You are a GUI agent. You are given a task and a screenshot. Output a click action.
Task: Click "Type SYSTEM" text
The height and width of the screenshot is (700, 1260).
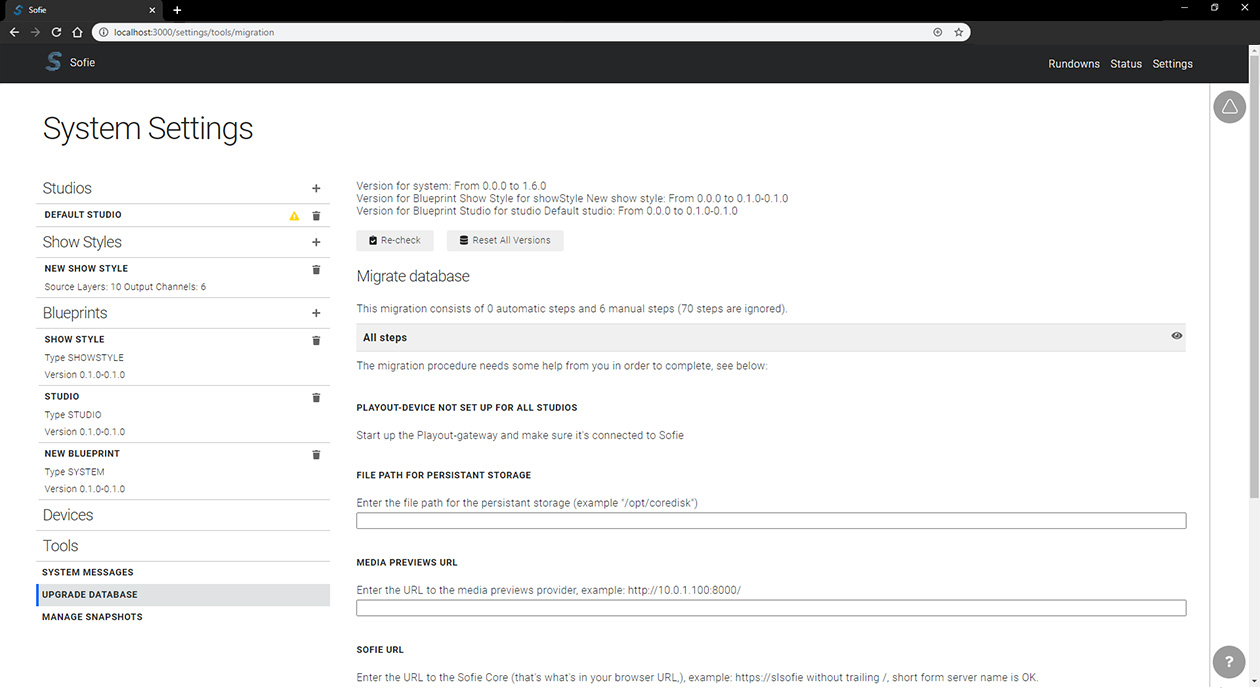click(74, 472)
